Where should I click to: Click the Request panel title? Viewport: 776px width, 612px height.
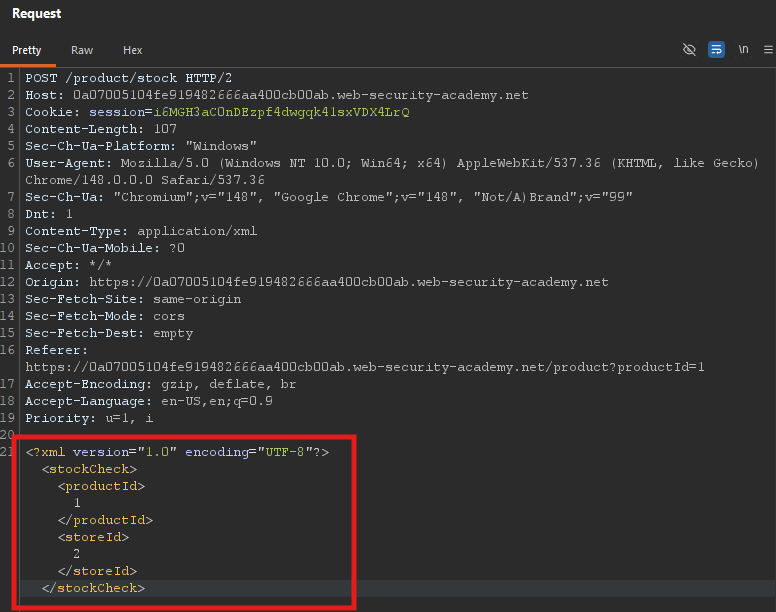tap(37, 14)
